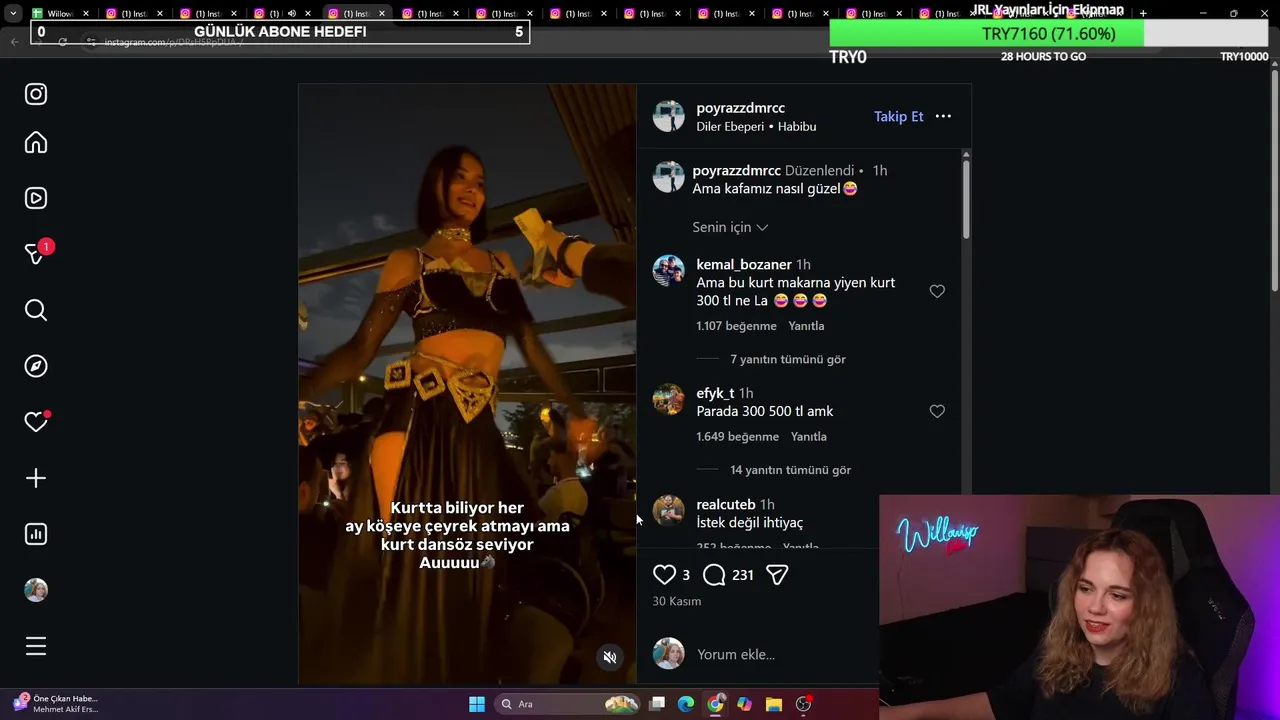Share the post with the paper plane icon

click(777, 574)
